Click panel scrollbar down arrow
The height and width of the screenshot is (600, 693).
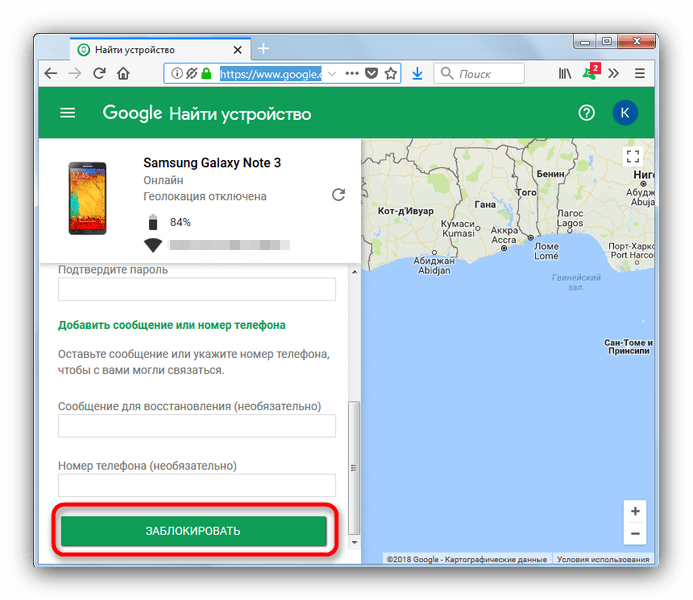click(x=354, y=542)
